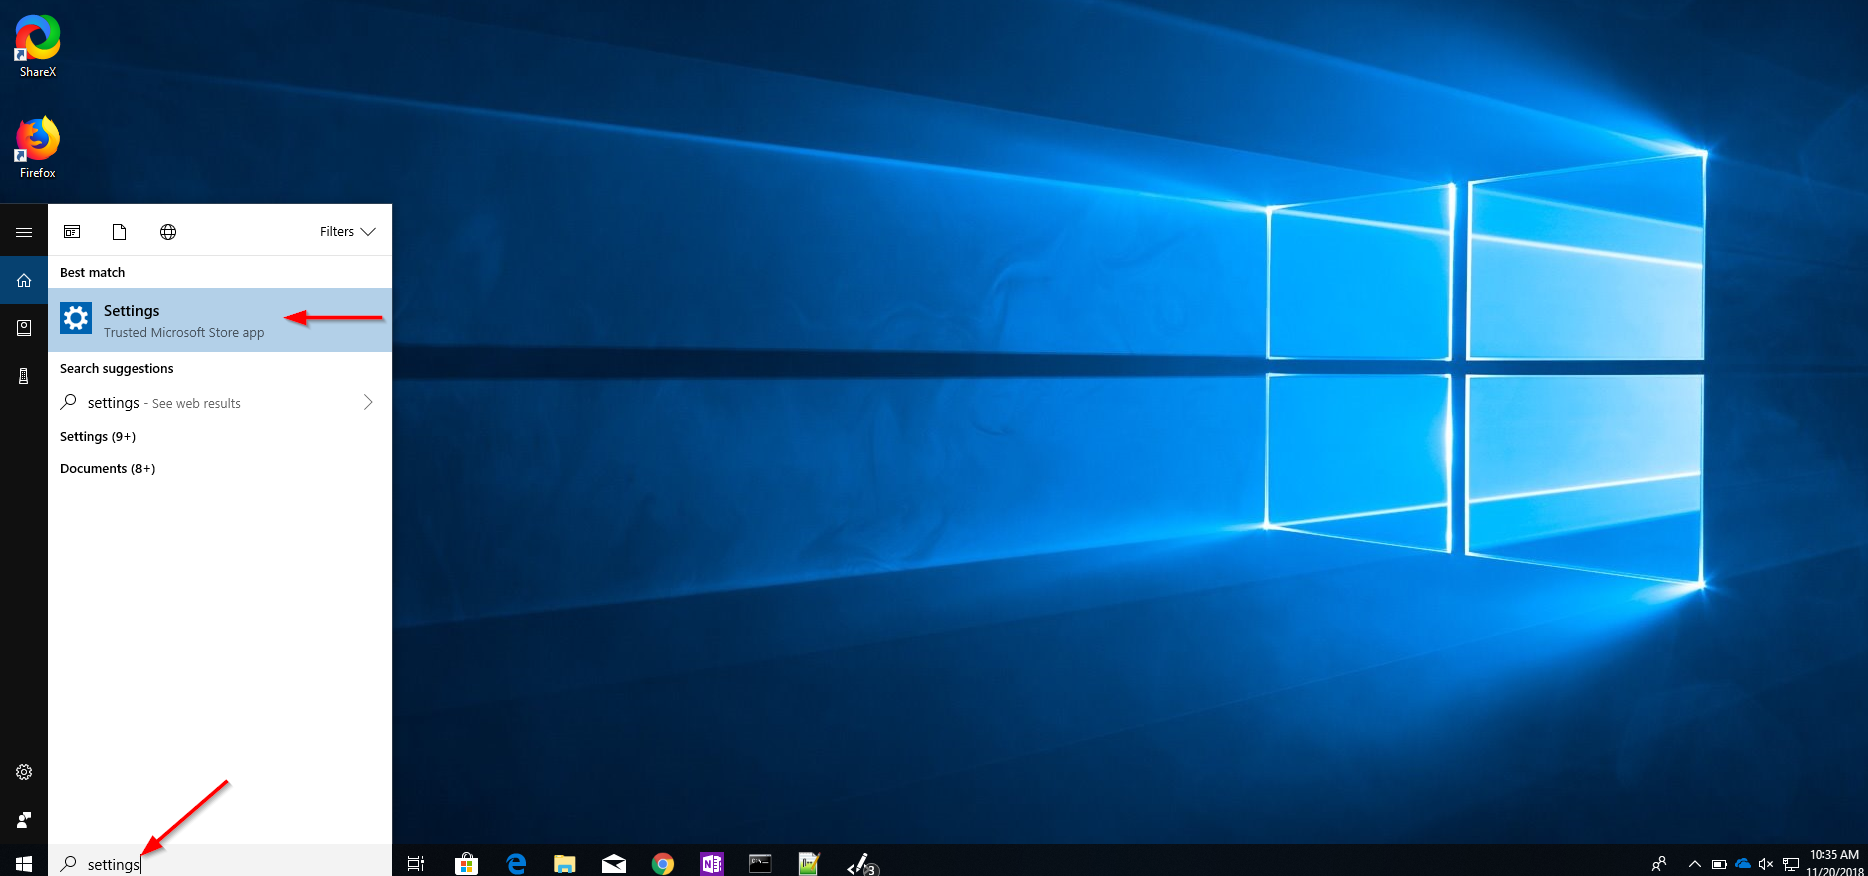Screen dimensions: 1868x876
Task: Show the Documents (8+) results category
Action: pos(107,469)
